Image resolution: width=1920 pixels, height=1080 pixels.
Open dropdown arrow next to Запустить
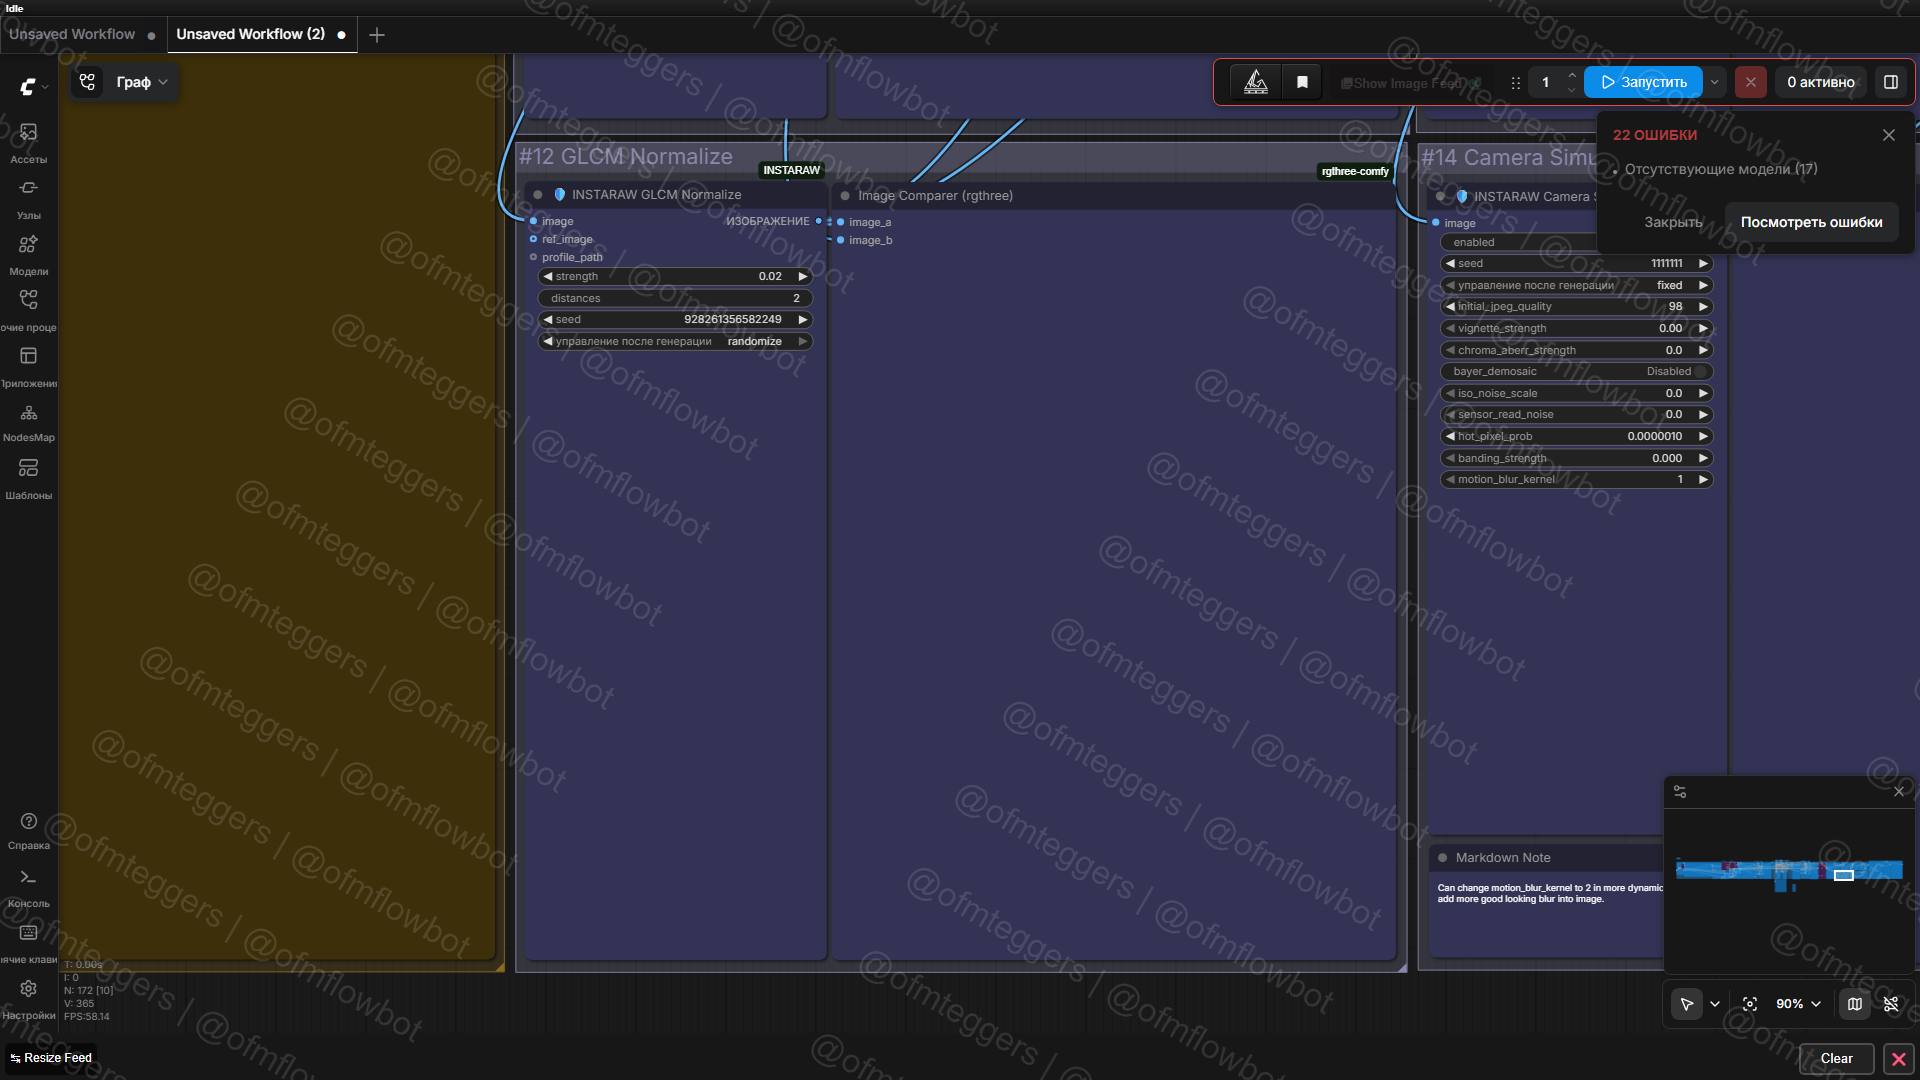(1715, 83)
